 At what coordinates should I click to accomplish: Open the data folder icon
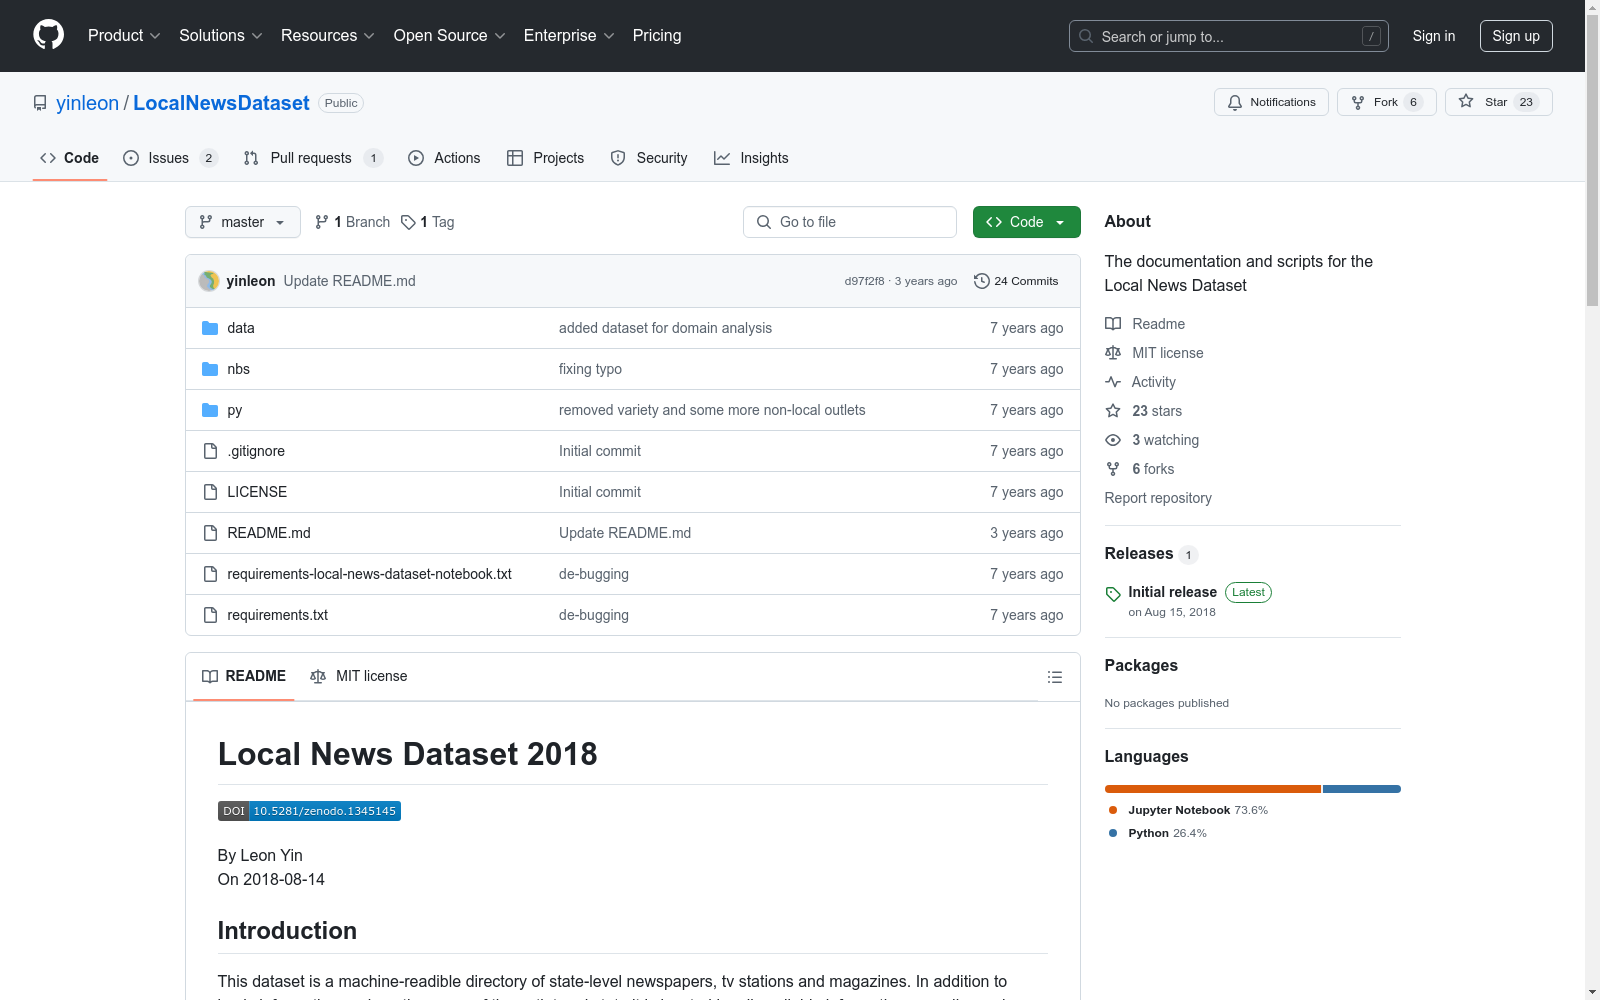click(x=210, y=328)
